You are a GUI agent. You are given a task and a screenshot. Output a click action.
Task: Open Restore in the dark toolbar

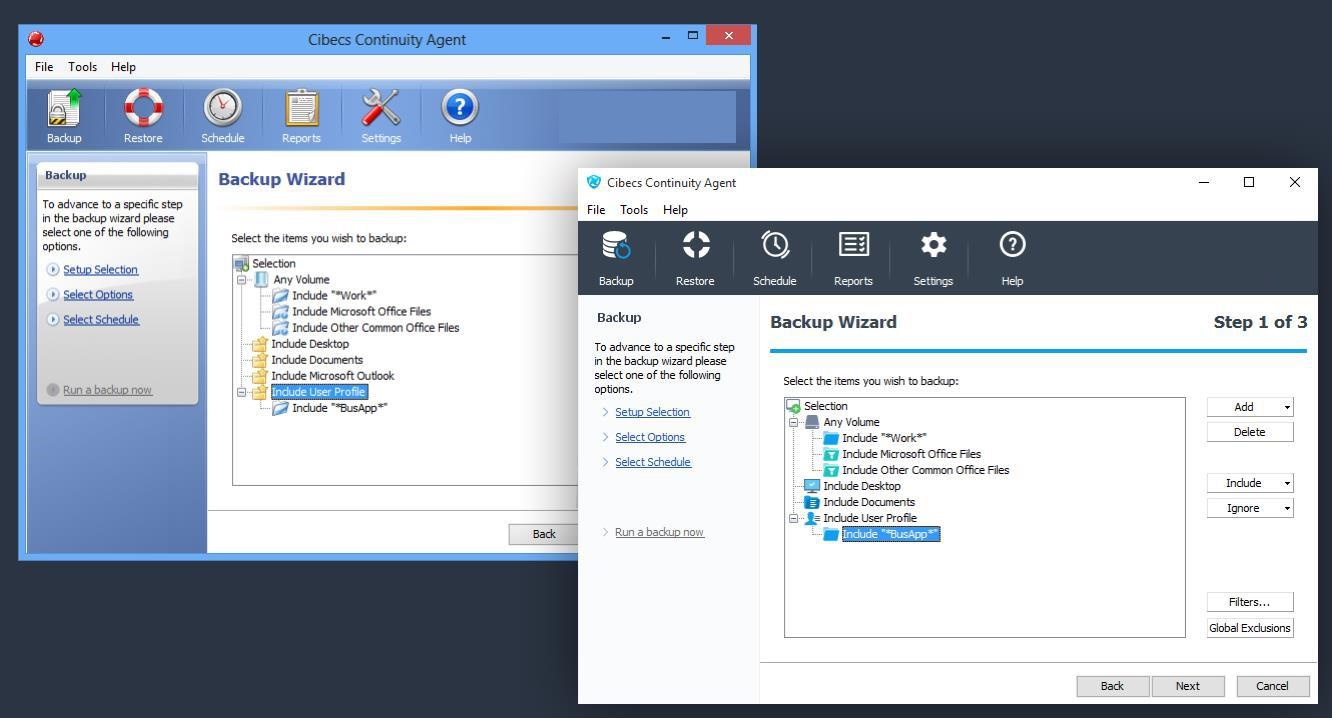[x=695, y=246]
